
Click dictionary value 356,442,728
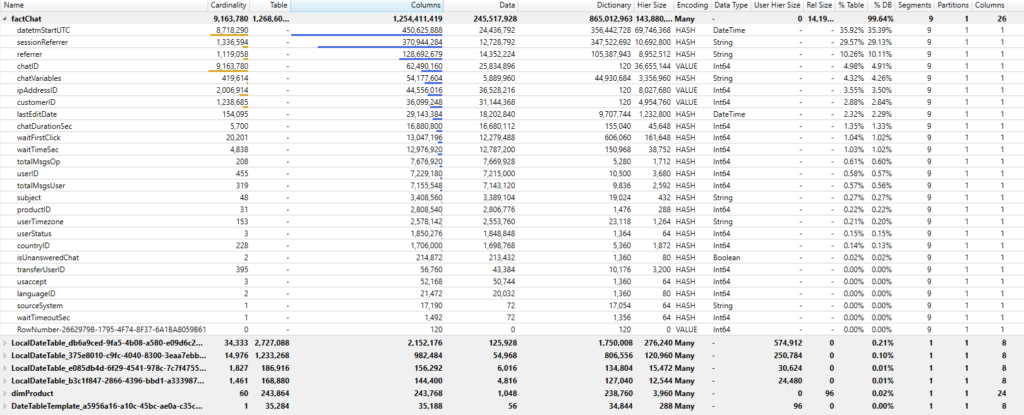point(611,30)
